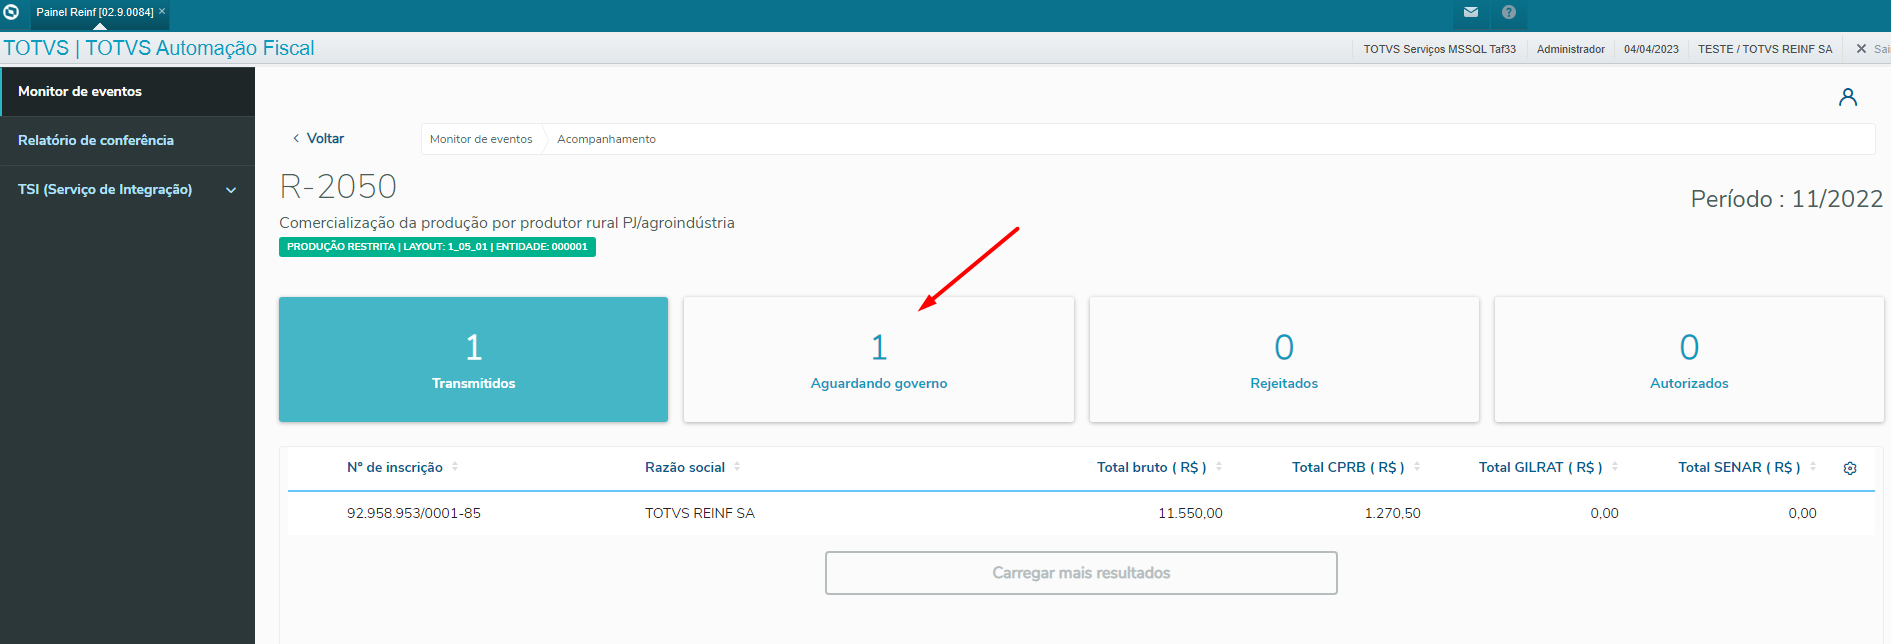Click TOTVS REINF SA row cell
Screen dimensions: 1891x644
(700, 513)
